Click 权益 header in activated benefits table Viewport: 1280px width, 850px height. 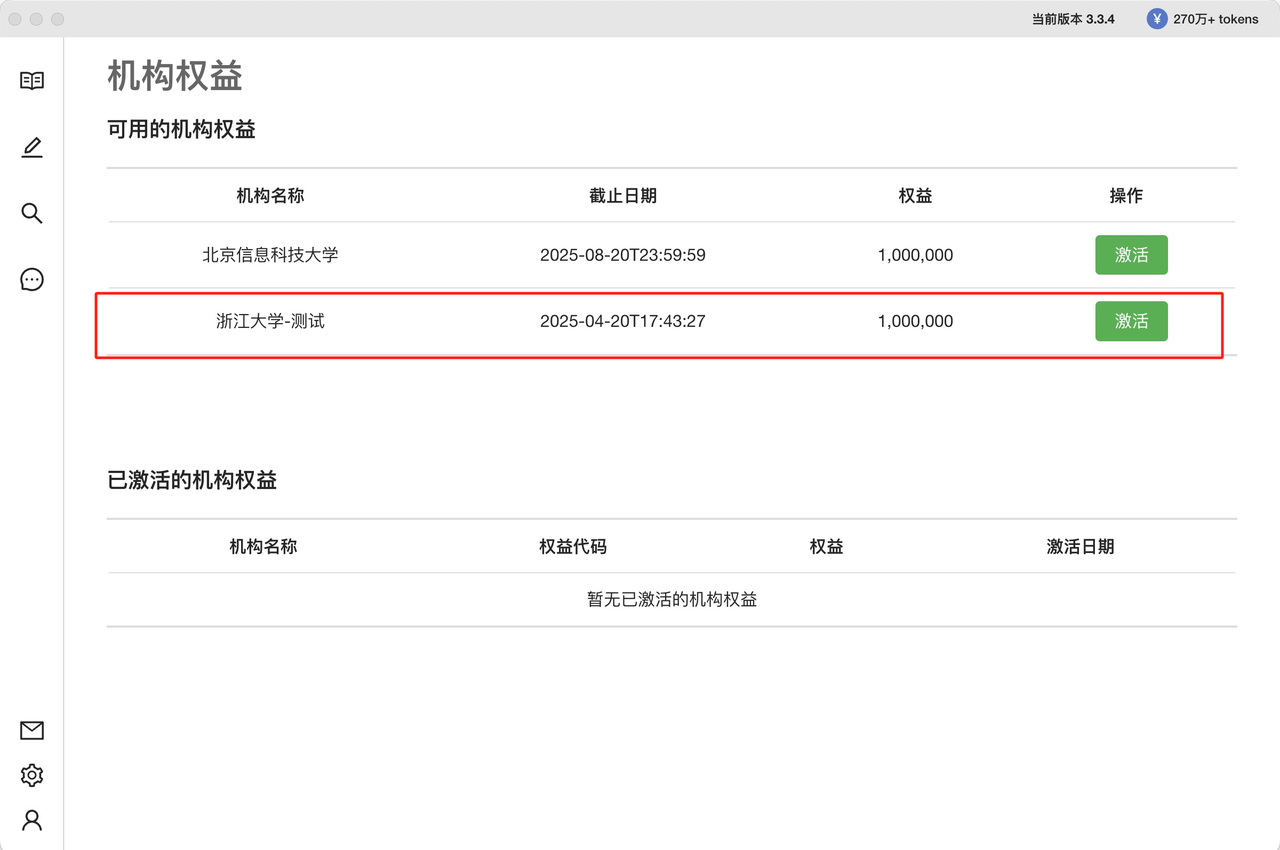coord(826,547)
